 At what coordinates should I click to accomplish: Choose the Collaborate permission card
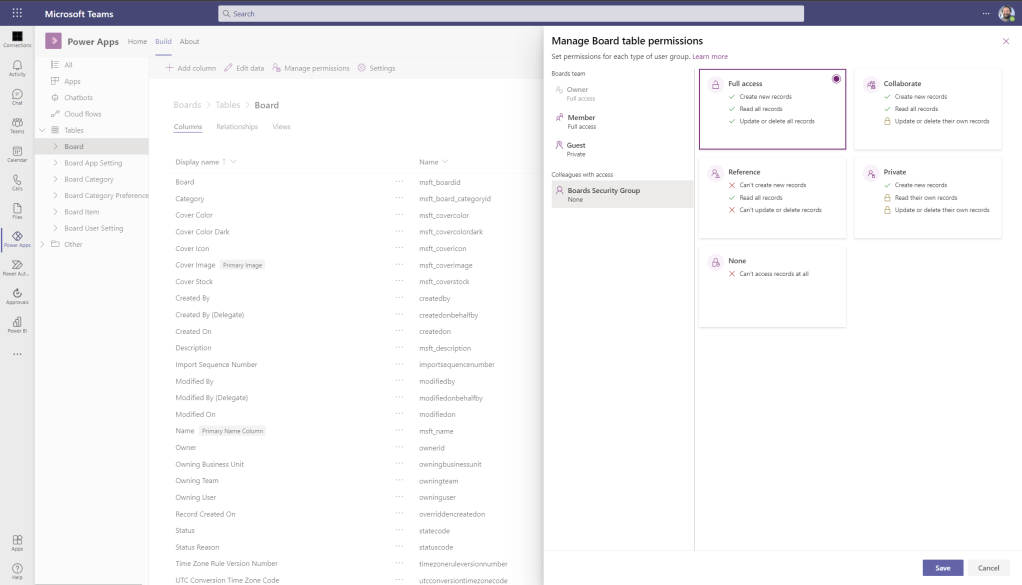coord(927,109)
